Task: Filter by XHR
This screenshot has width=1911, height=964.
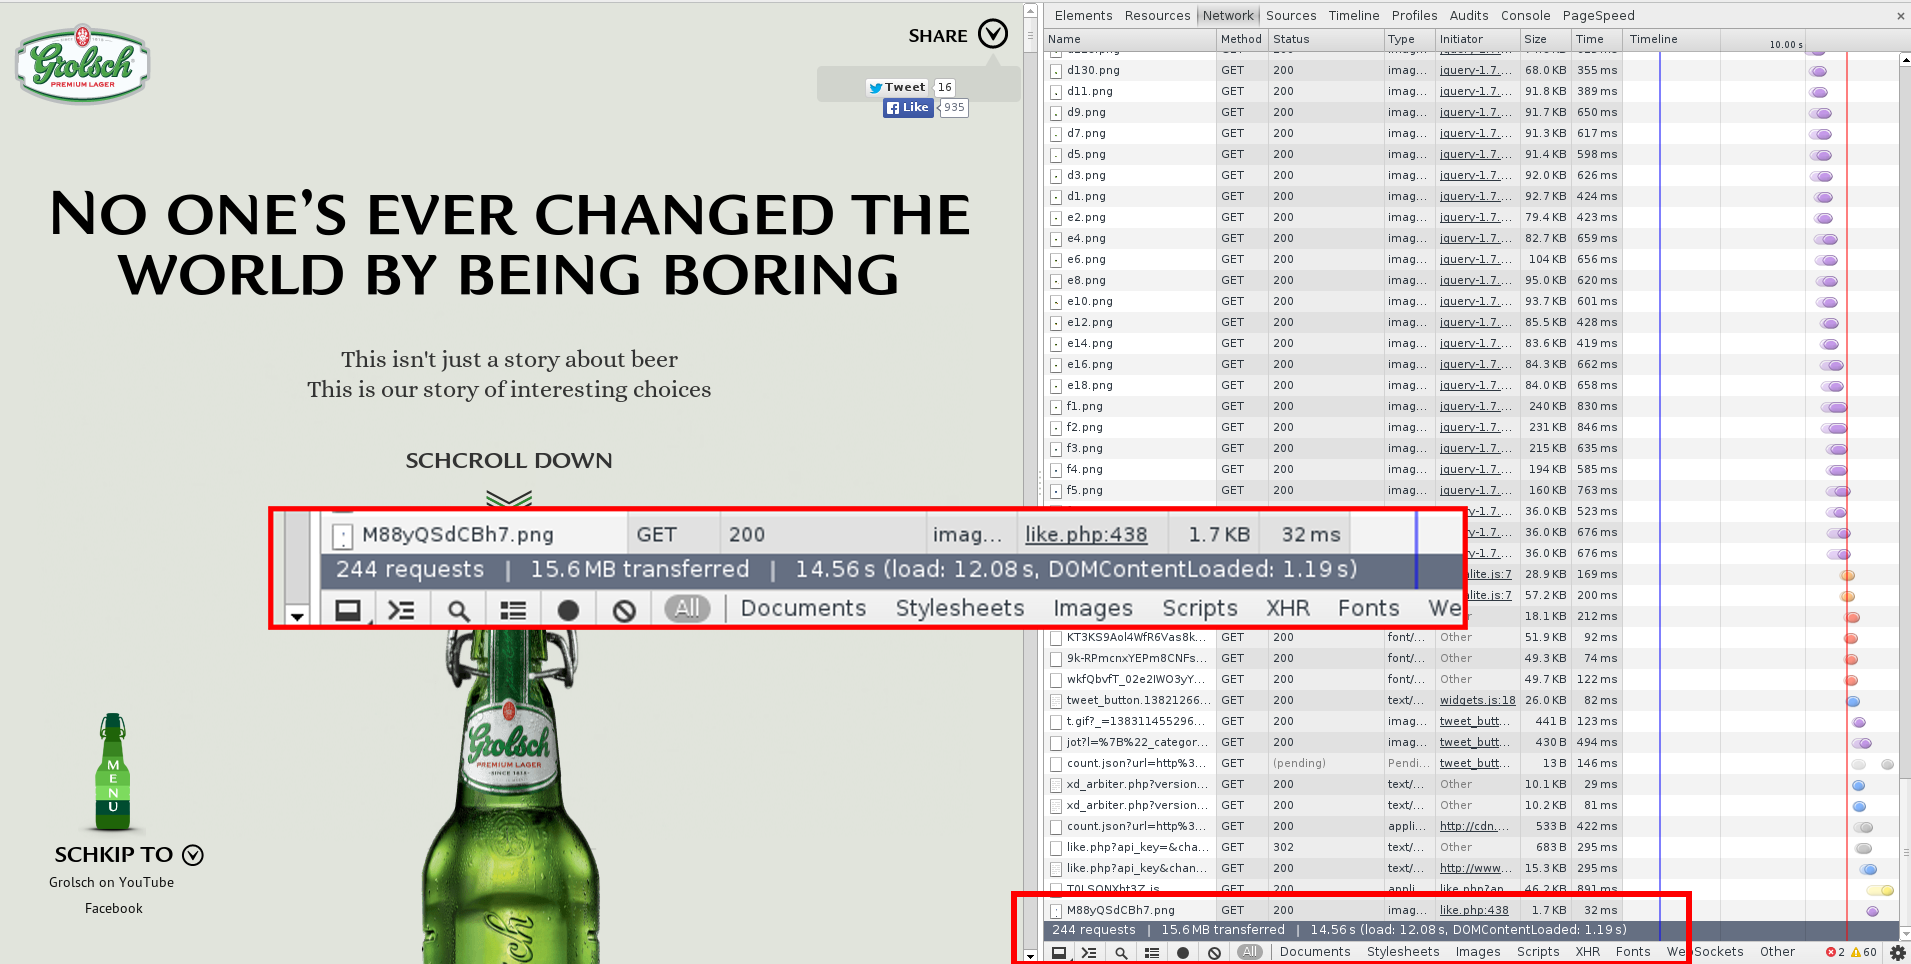Action: [x=1588, y=952]
